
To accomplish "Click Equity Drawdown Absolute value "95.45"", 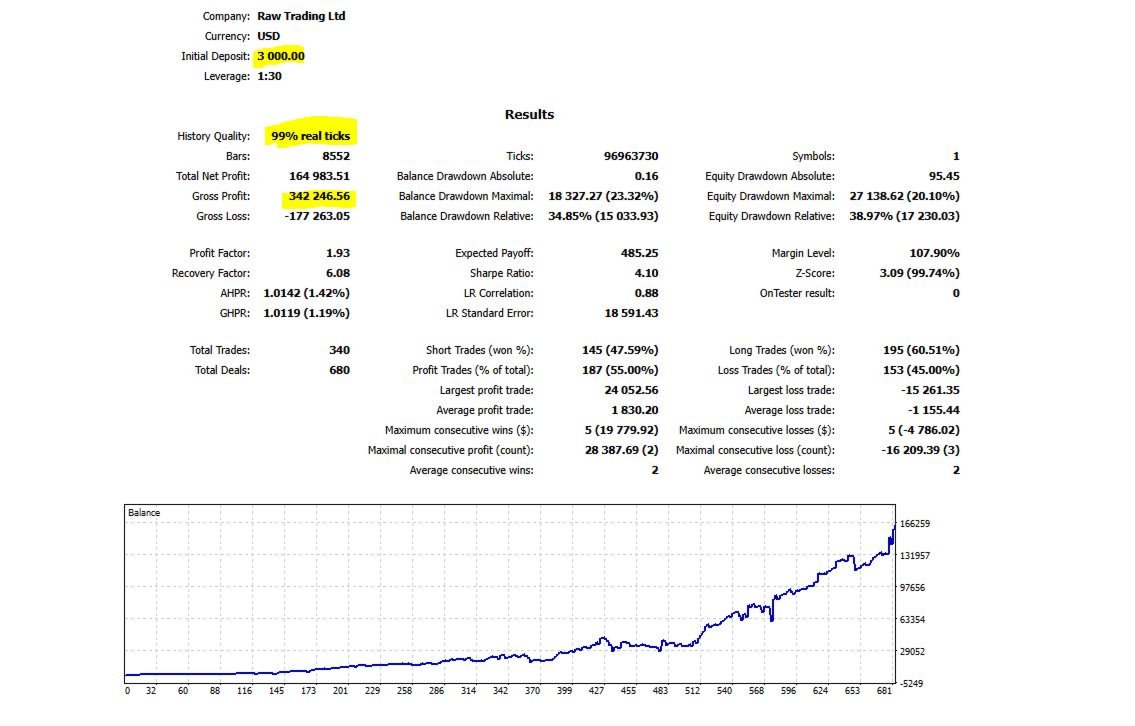I will (944, 176).
